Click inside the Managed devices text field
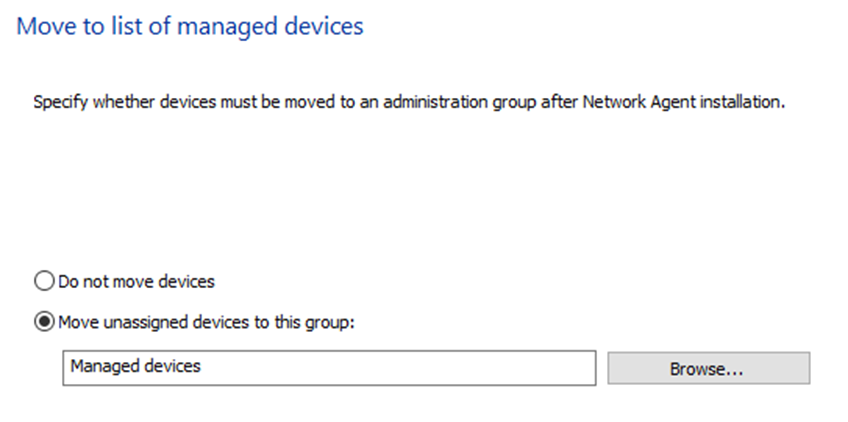Viewport: 848px width, 422px height. click(x=328, y=367)
